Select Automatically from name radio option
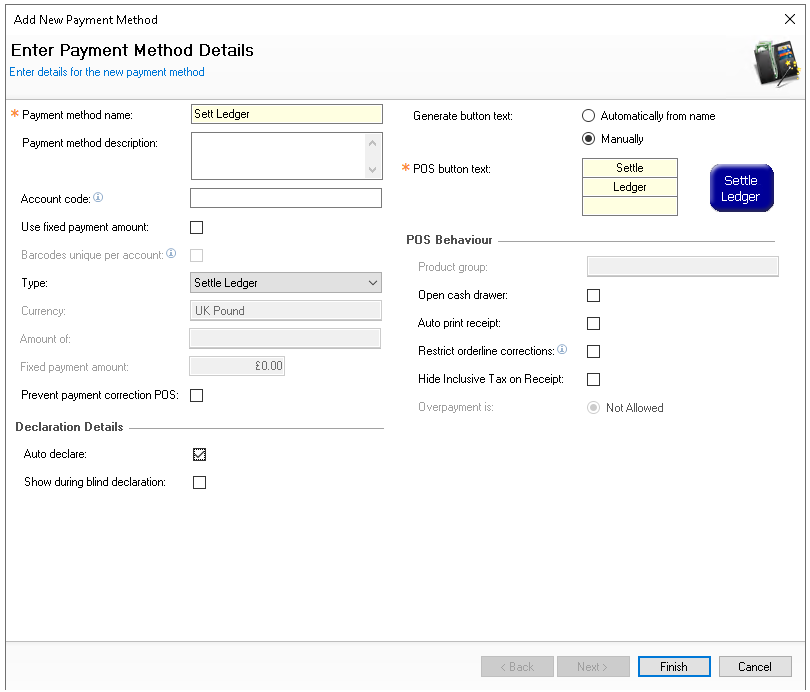Image resolution: width=810 pixels, height=692 pixels. (588, 116)
